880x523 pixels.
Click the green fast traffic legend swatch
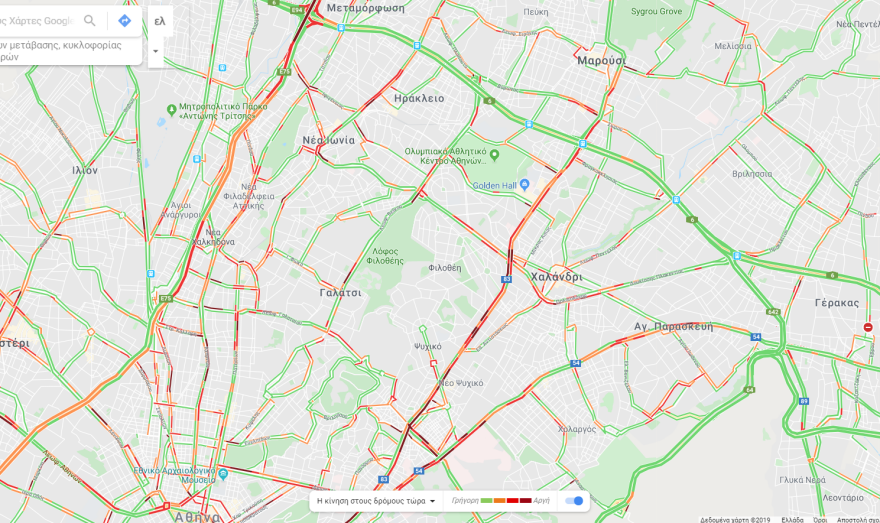coord(487,501)
